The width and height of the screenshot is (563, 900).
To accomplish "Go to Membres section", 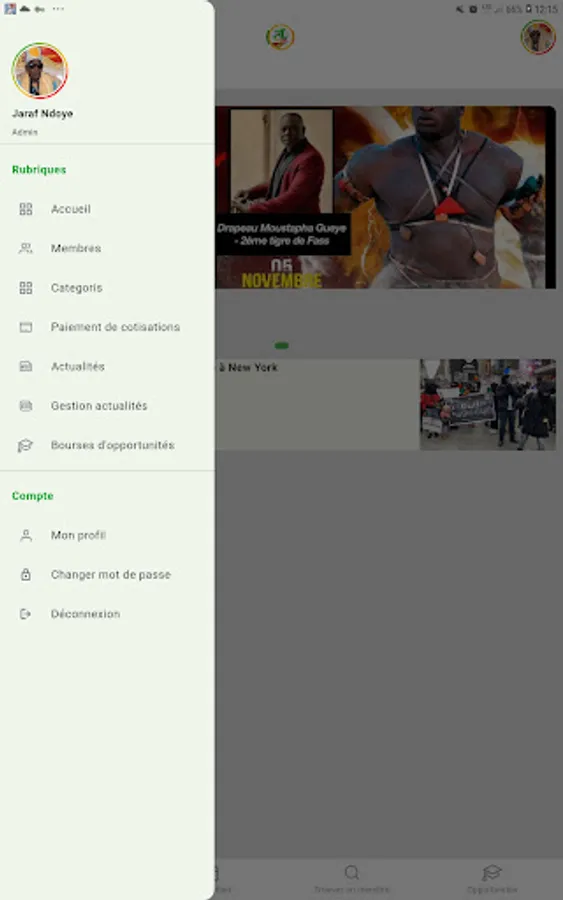I will [x=107, y=248].
